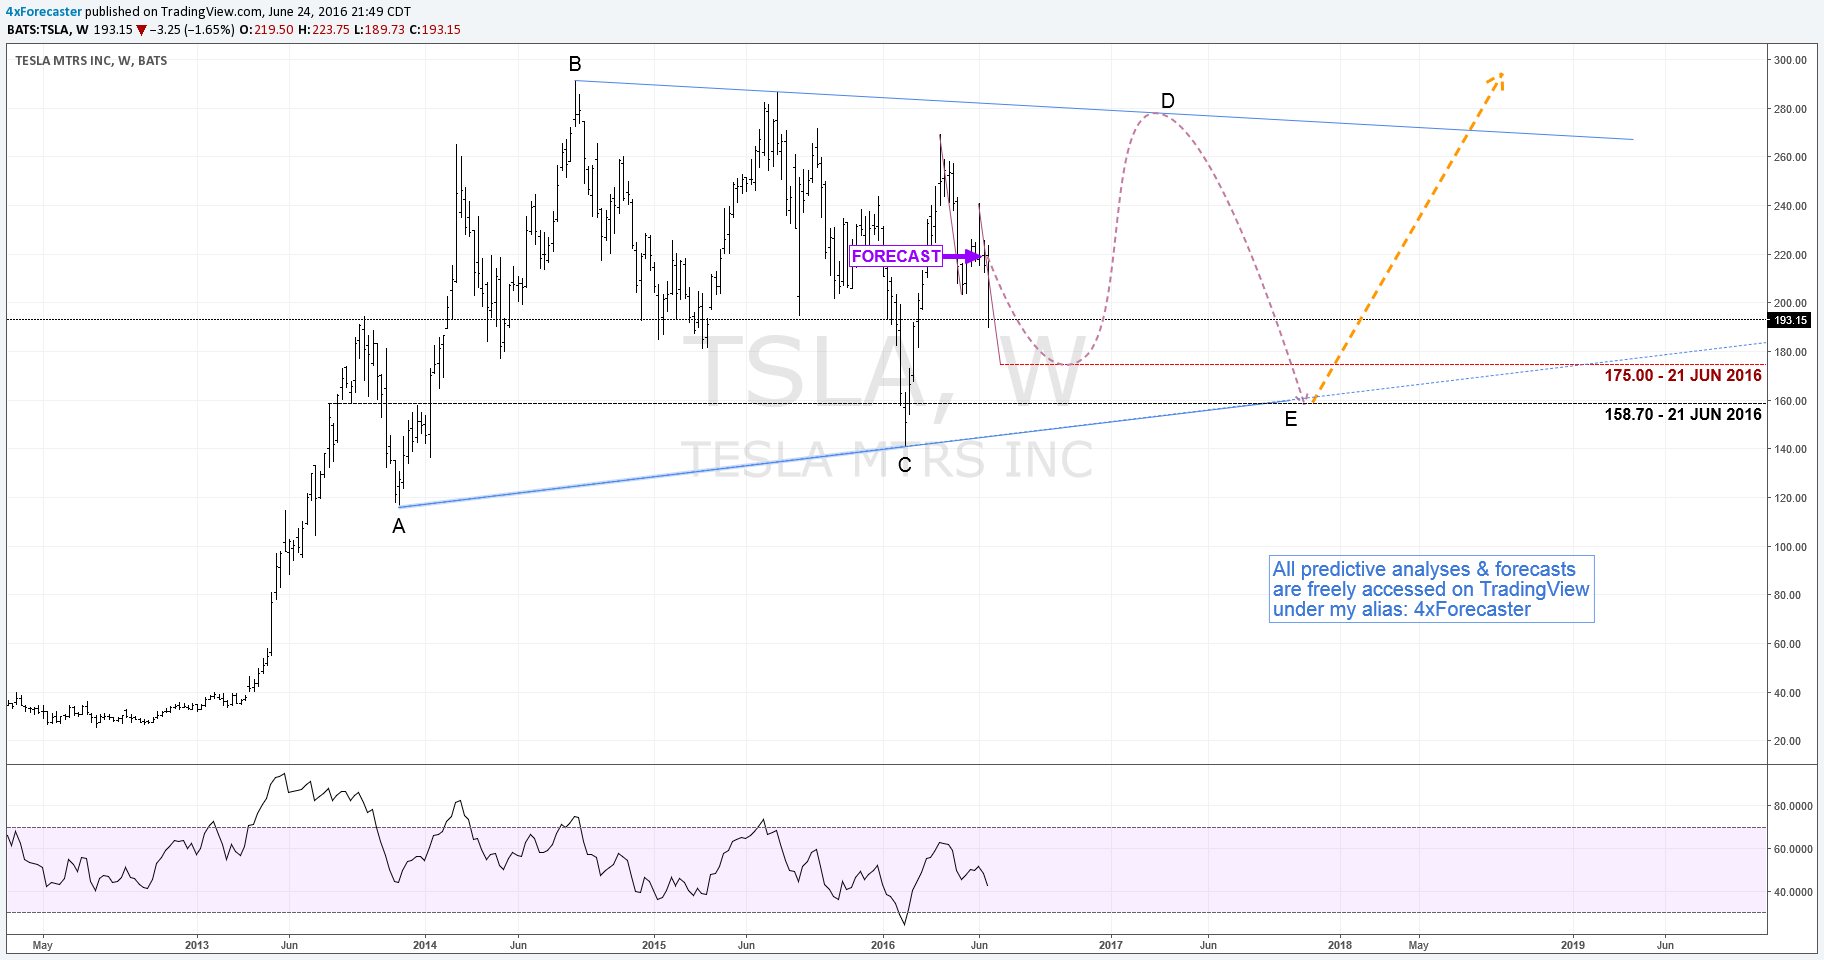Image resolution: width=1824 pixels, height=960 pixels.
Task: Click the blue predictive analyses note box
Action: coord(1431,589)
